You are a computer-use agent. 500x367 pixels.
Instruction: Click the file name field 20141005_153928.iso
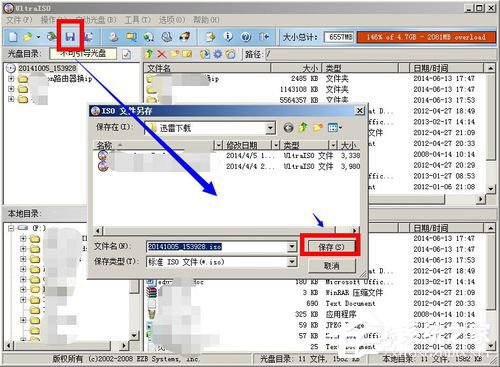(217, 247)
